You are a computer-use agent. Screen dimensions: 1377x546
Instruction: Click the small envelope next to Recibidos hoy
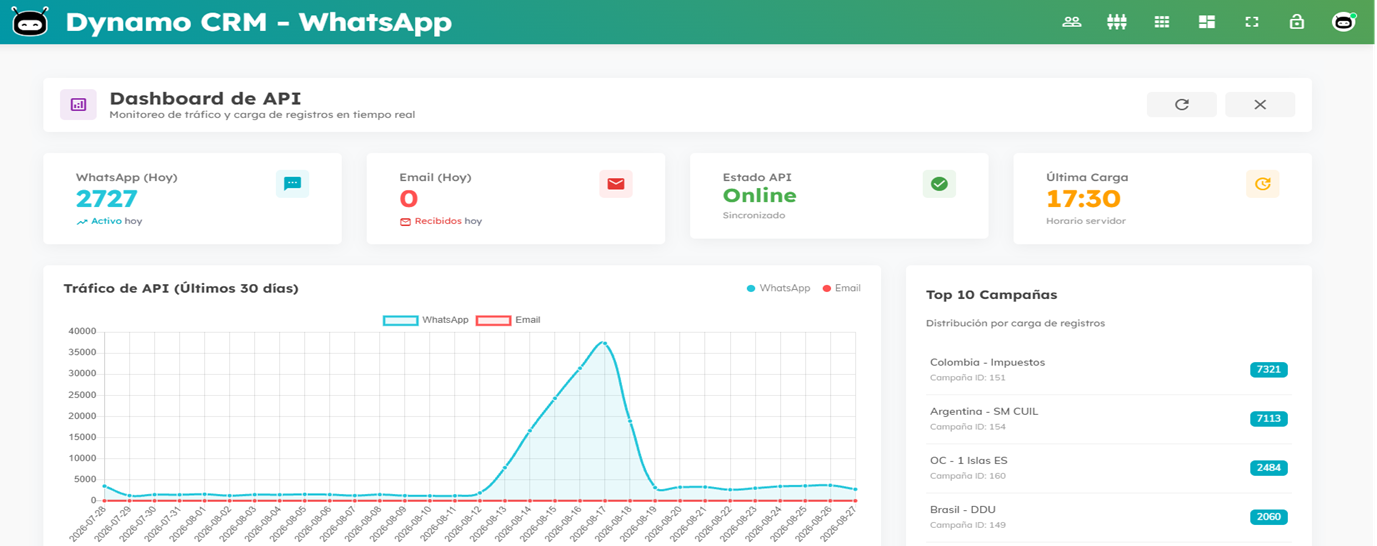[405, 221]
